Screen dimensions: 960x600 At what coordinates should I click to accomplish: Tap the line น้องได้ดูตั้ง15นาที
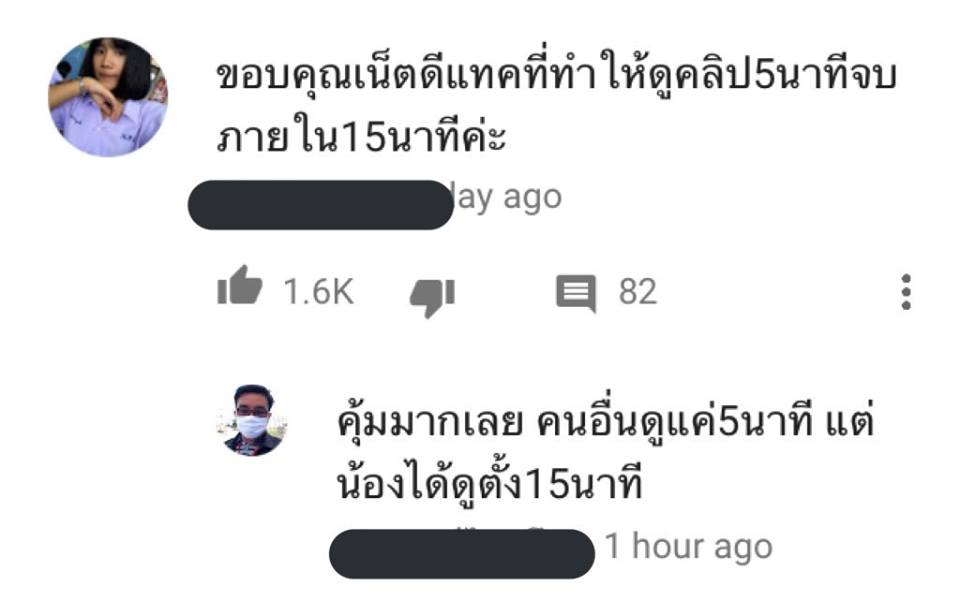tap(490, 482)
